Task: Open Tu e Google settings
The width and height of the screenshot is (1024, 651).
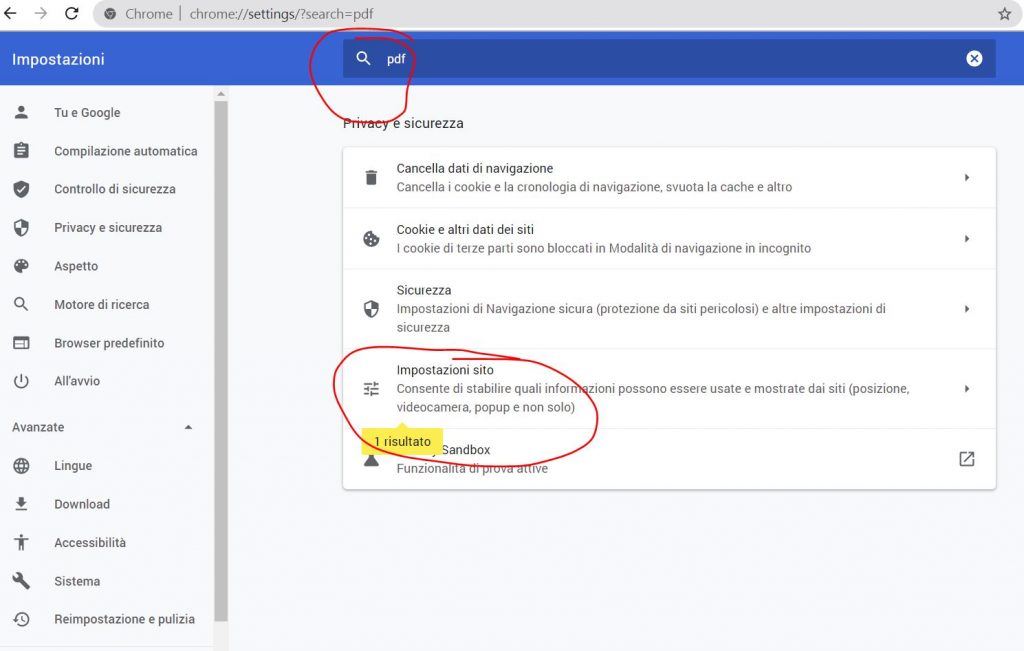Action: pos(87,112)
